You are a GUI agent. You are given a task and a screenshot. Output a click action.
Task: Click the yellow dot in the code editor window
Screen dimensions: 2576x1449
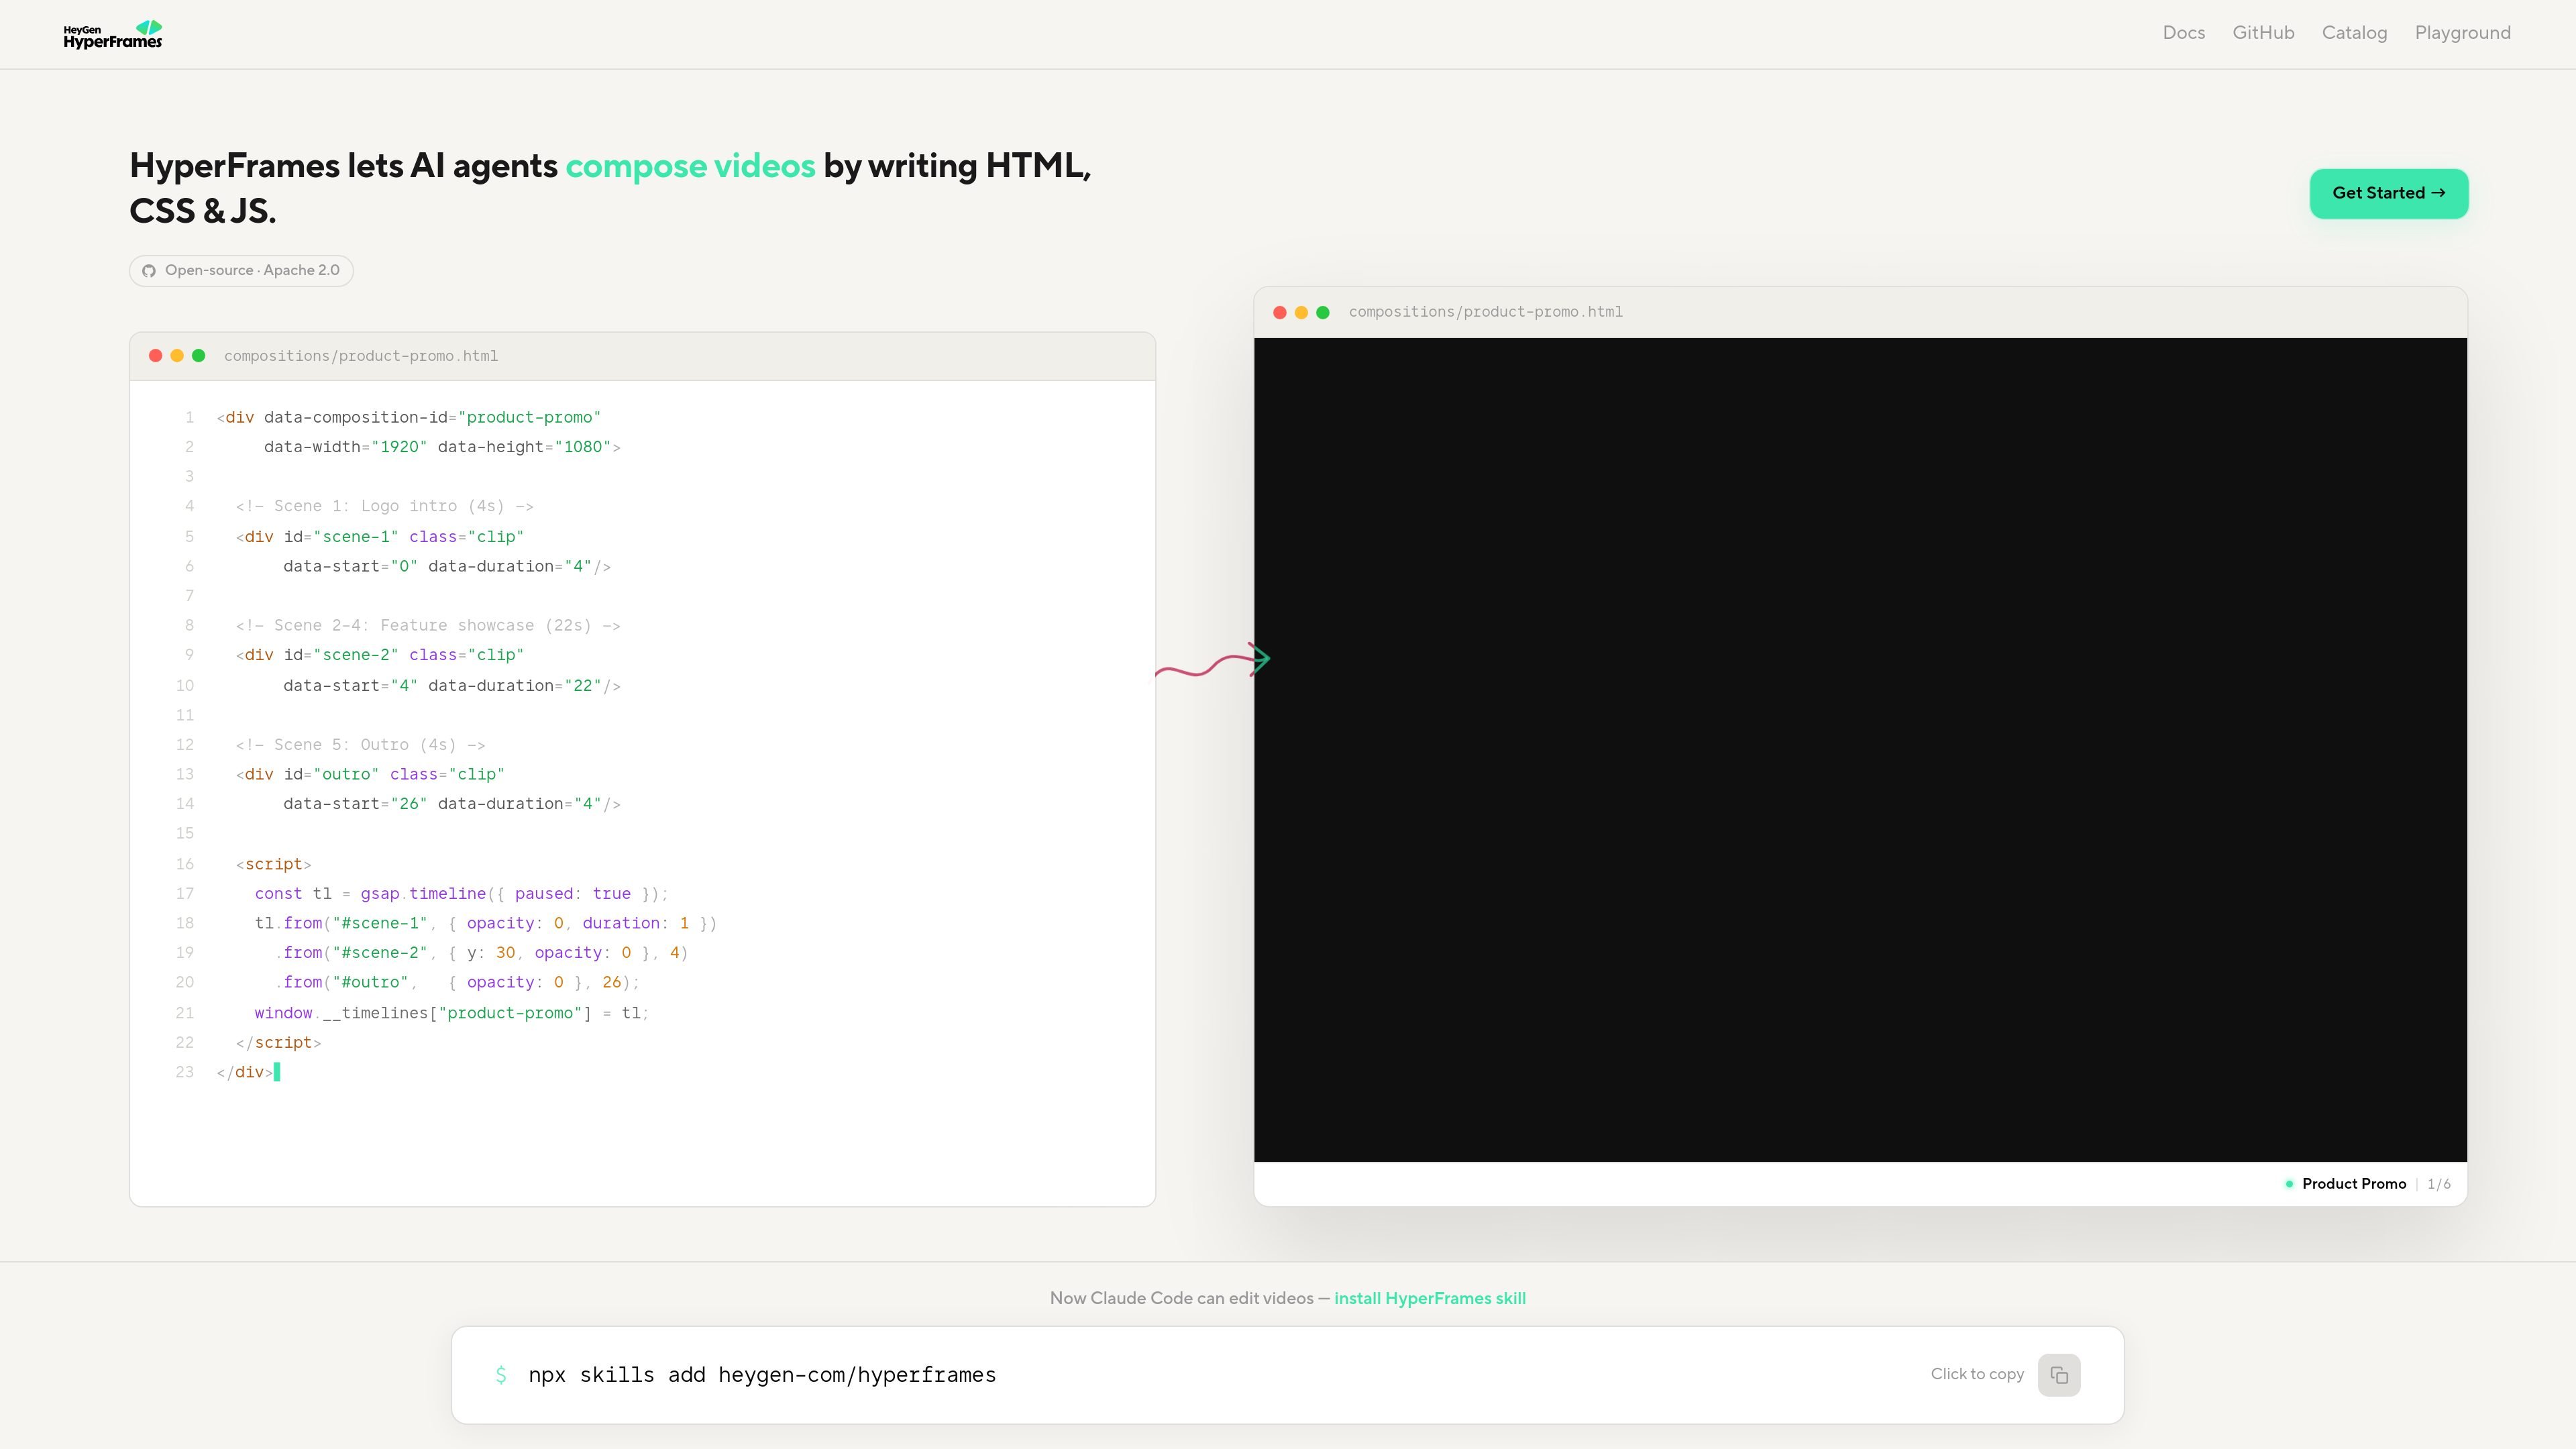click(177, 355)
